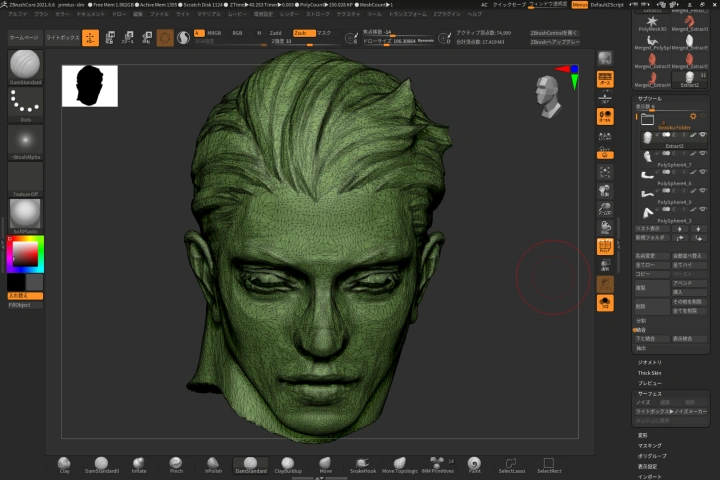Choose the Inflate brush
Viewport: 720px width, 480px height.
[x=139, y=465]
